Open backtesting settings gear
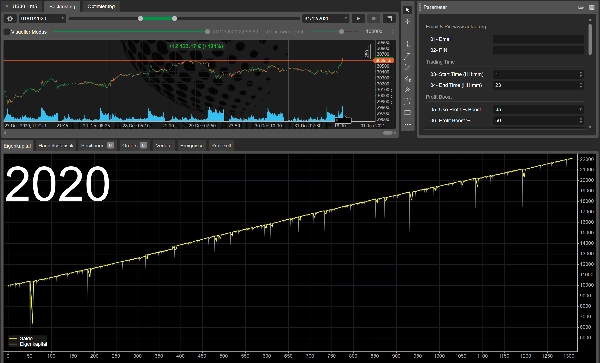This screenshot has height=363, width=600. 10,18
